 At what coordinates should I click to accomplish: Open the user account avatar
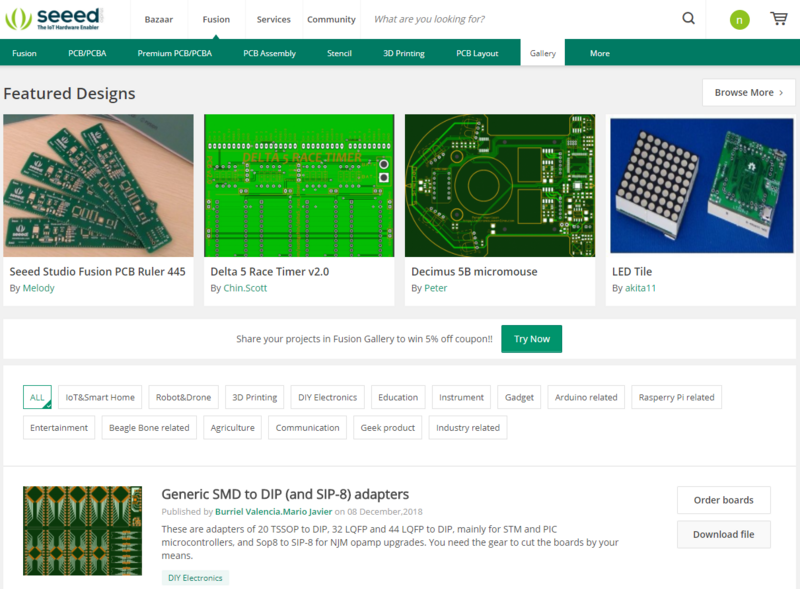coord(739,20)
